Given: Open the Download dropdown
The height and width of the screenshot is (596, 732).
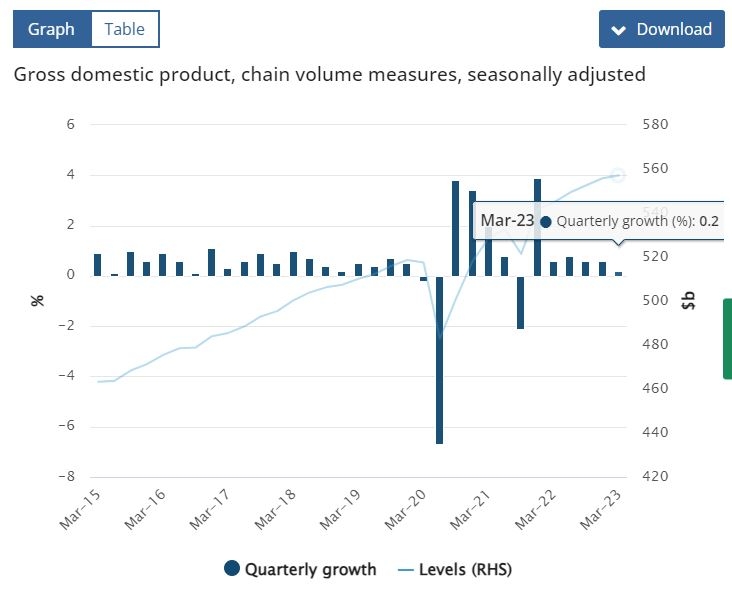Looking at the screenshot, I should (662, 29).
